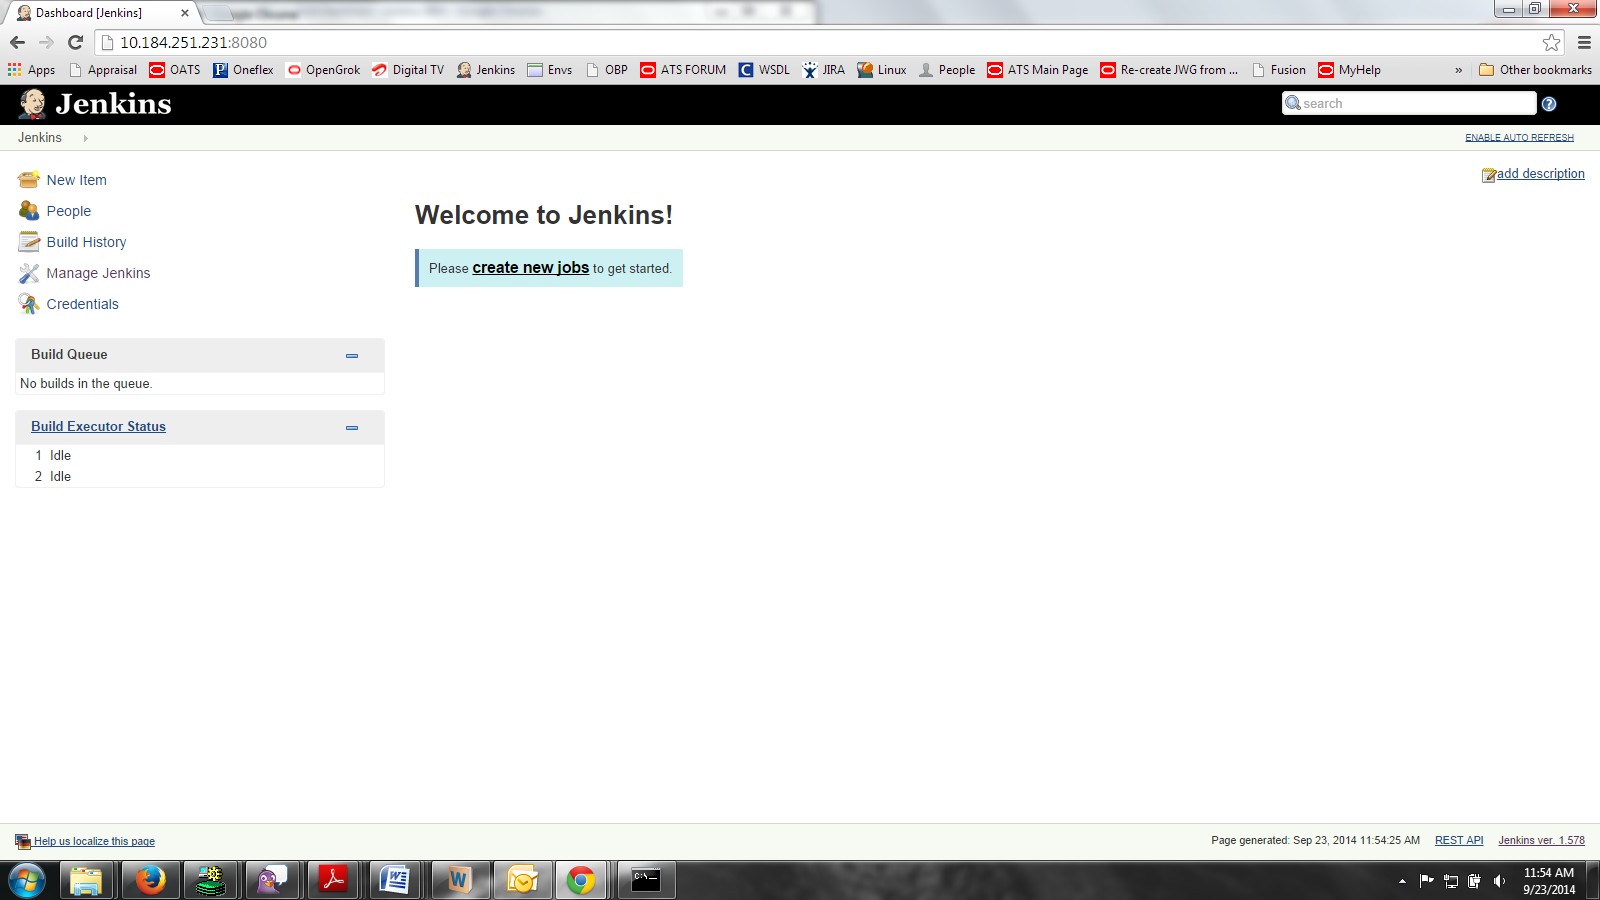Bookmark this page with the star icon
Screen dimensions: 1600x900
coord(1551,42)
